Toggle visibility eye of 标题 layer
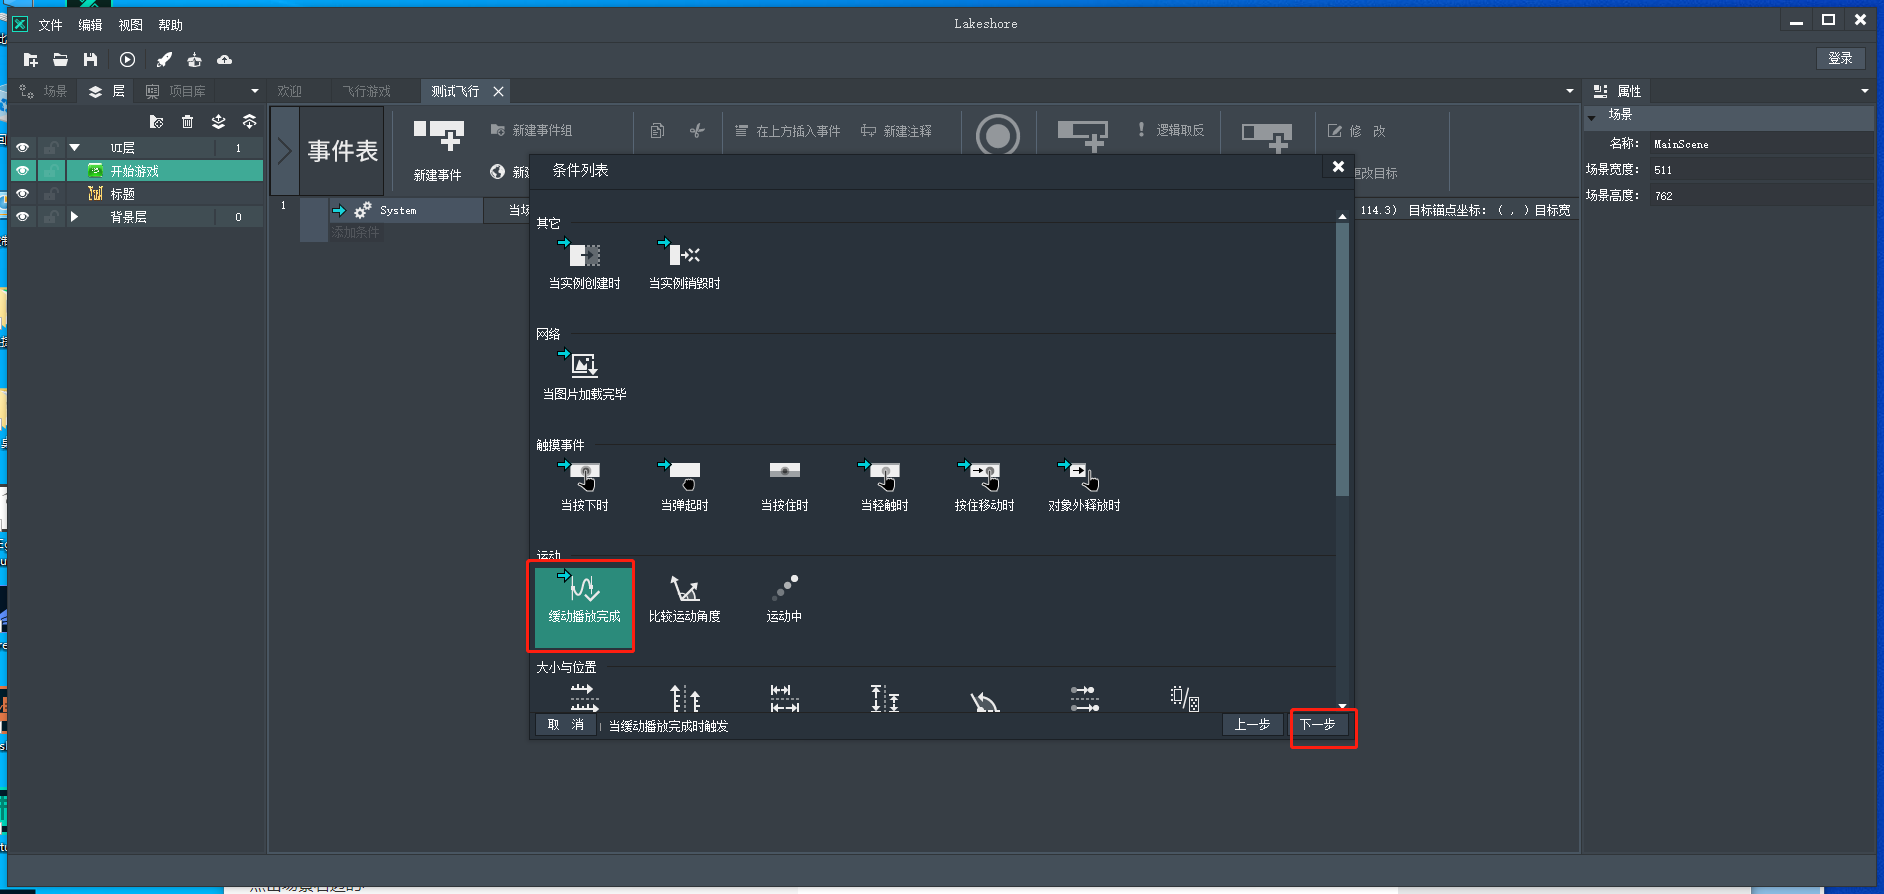This screenshot has height=894, width=1884. tap(22, 194)
